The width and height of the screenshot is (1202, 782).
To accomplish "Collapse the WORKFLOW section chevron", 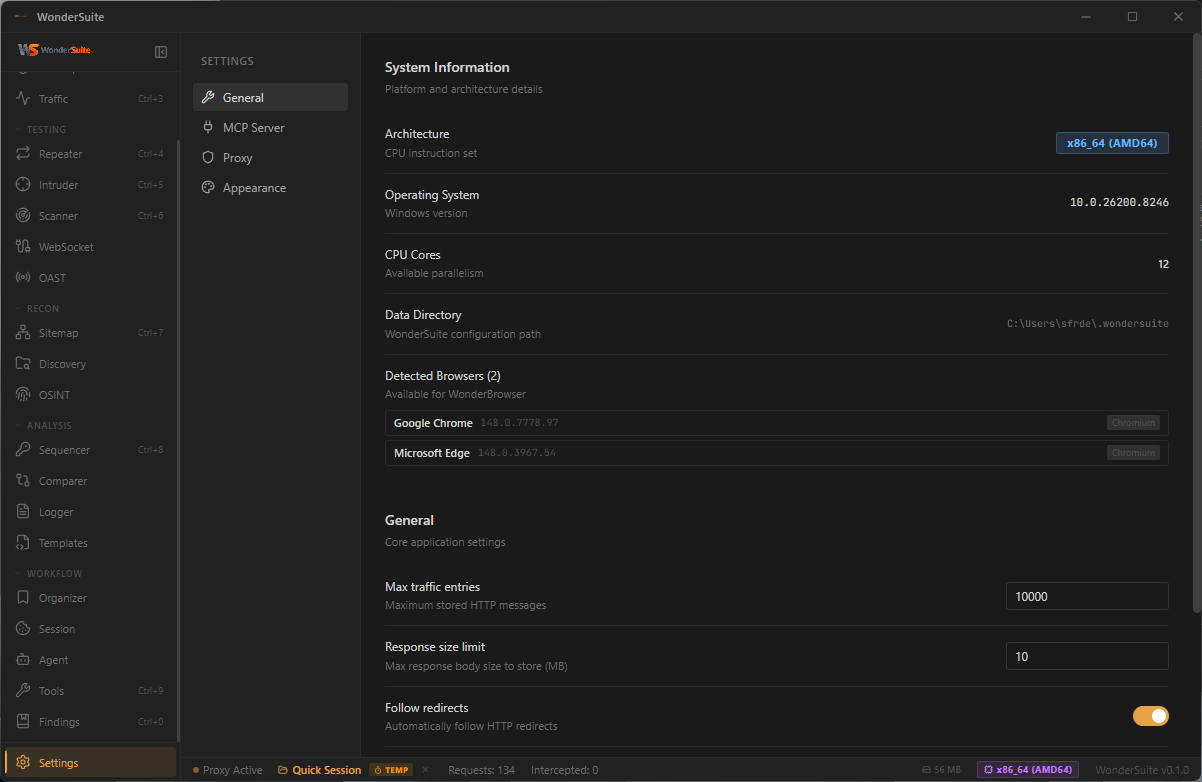I will (x=18, y=574).
